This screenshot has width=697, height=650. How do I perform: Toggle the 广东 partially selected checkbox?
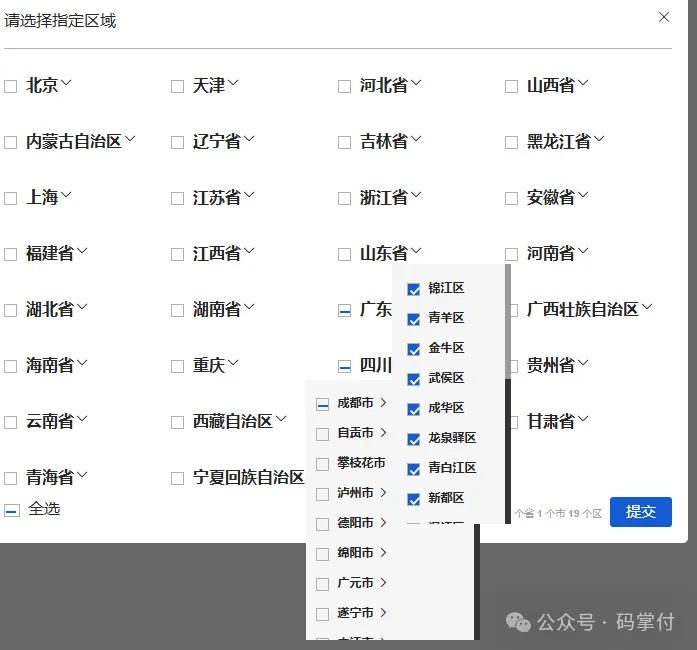(344, 310)
